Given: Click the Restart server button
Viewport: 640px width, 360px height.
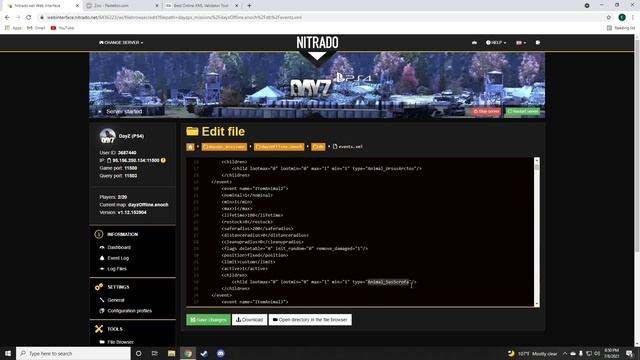Looking at the screenshot, I should (x=523, y=111).
